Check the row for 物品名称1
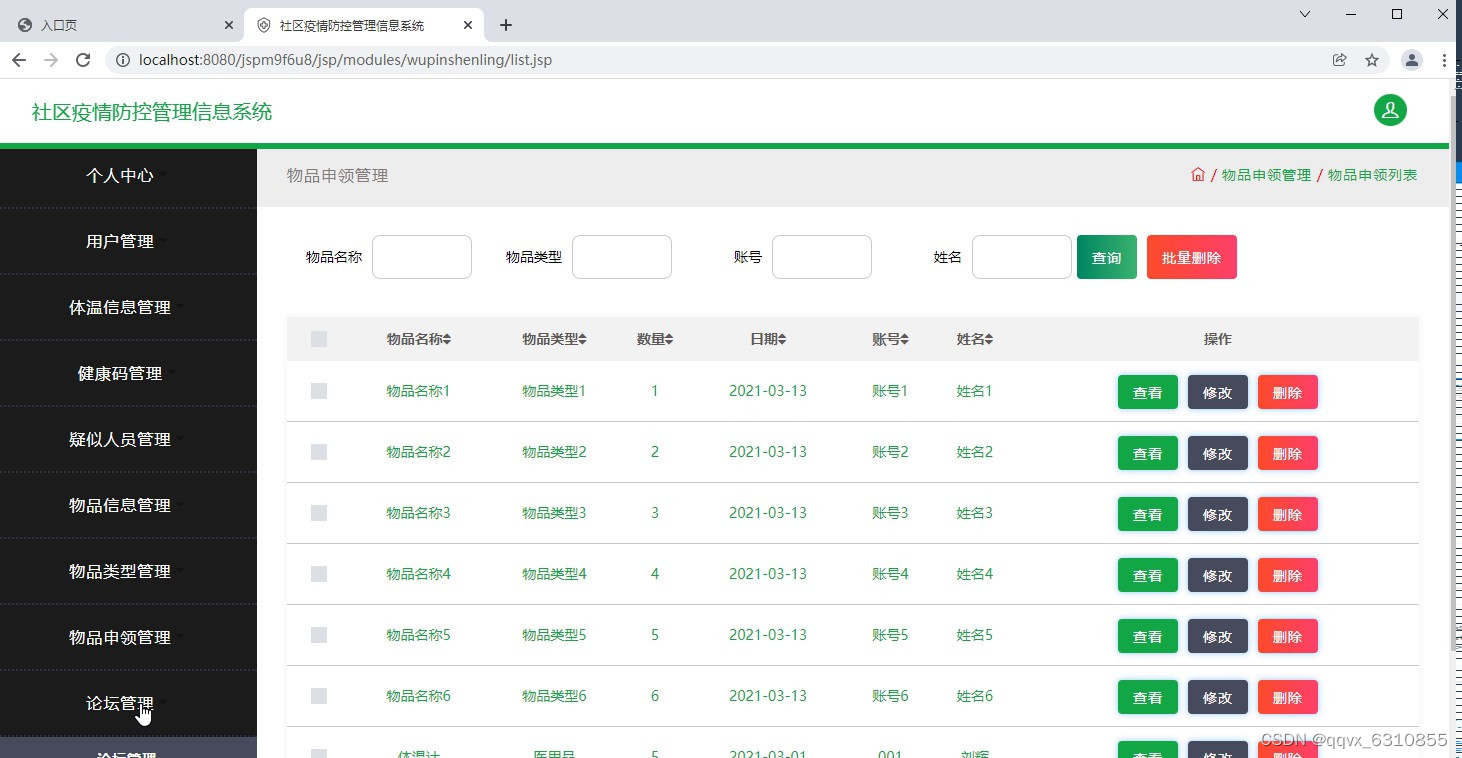 coord(319,391)
